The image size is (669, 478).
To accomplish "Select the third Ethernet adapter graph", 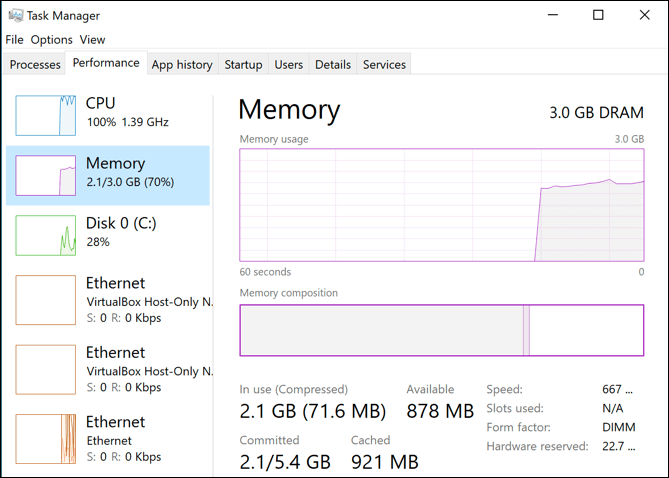I will 46,438.
